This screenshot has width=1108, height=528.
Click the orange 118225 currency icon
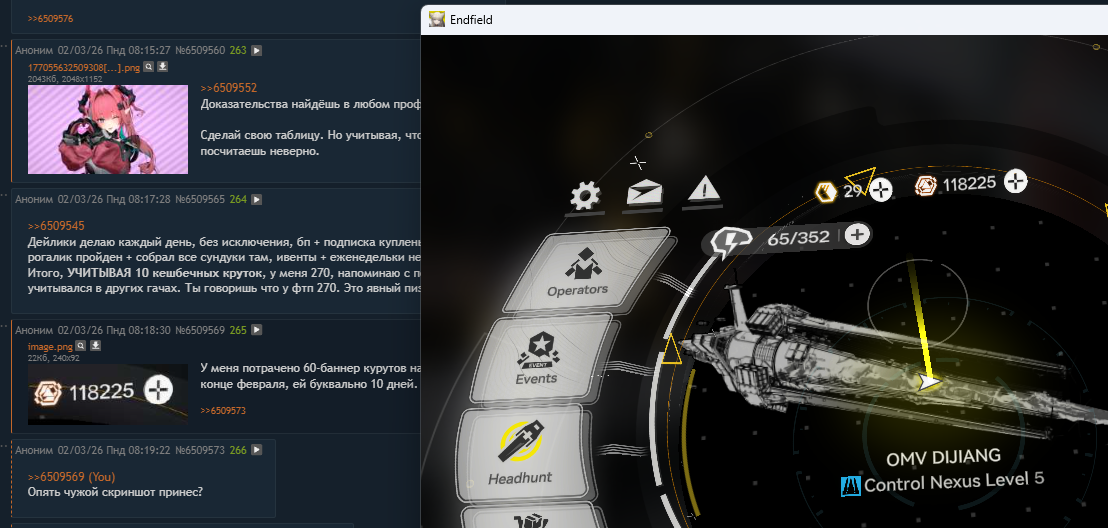[x=926, y=186]
